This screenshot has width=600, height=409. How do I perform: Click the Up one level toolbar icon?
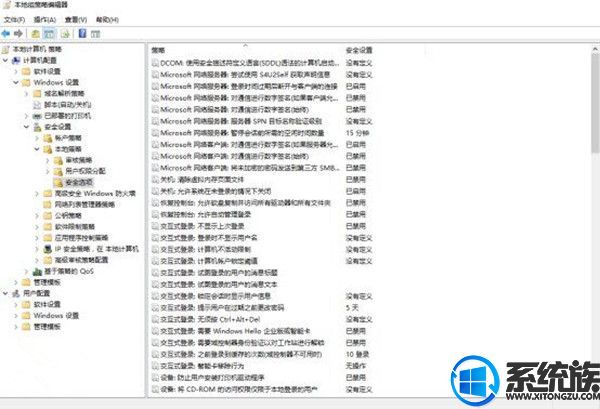click(x=36, y=34)
